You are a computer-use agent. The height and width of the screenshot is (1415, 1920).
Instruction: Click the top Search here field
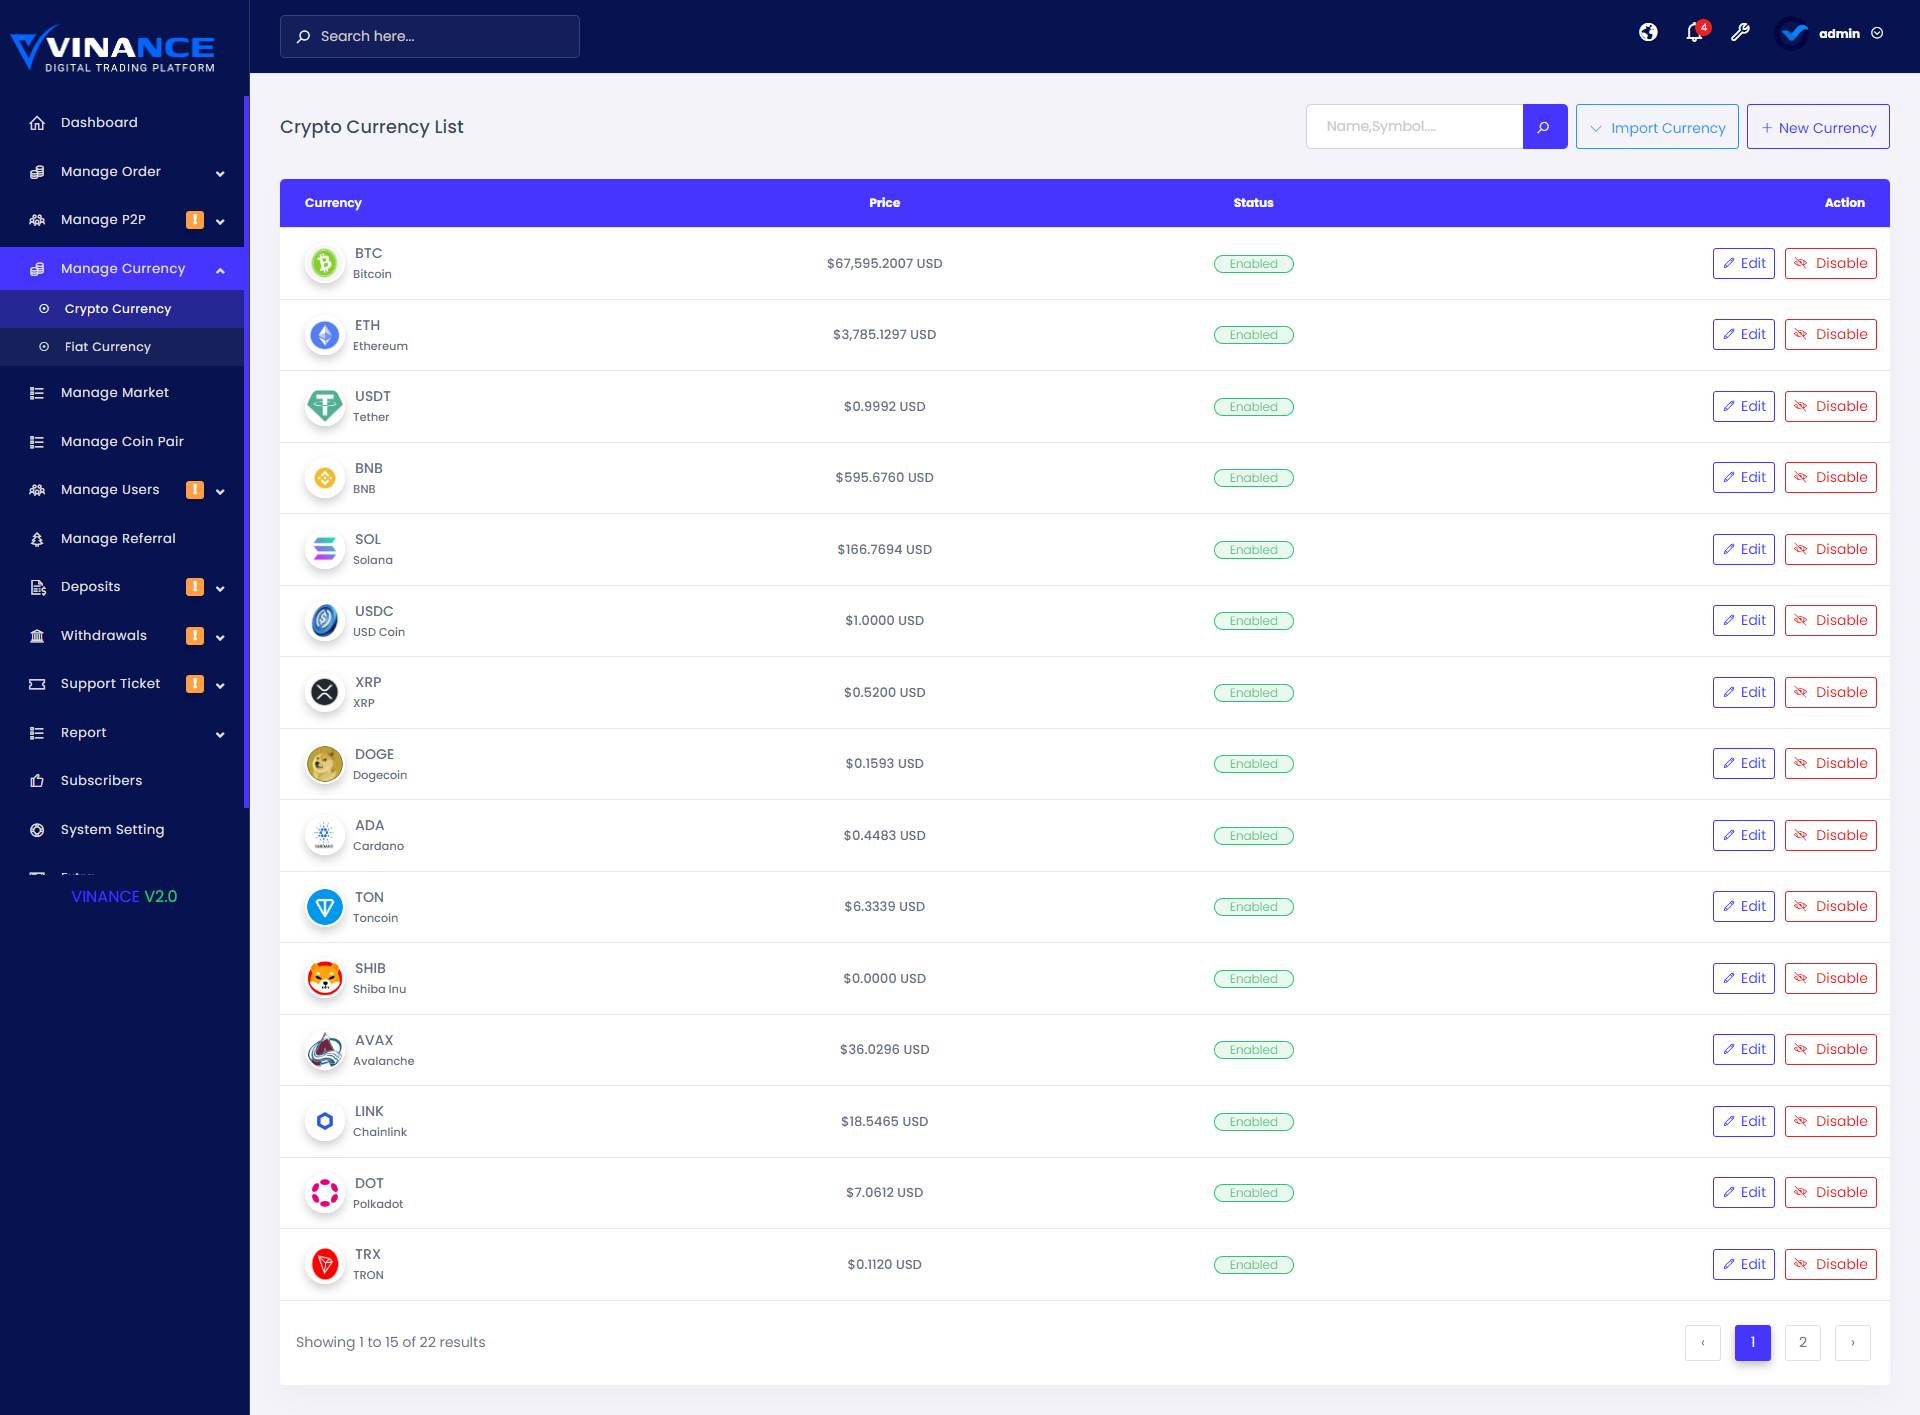[430, 36]
